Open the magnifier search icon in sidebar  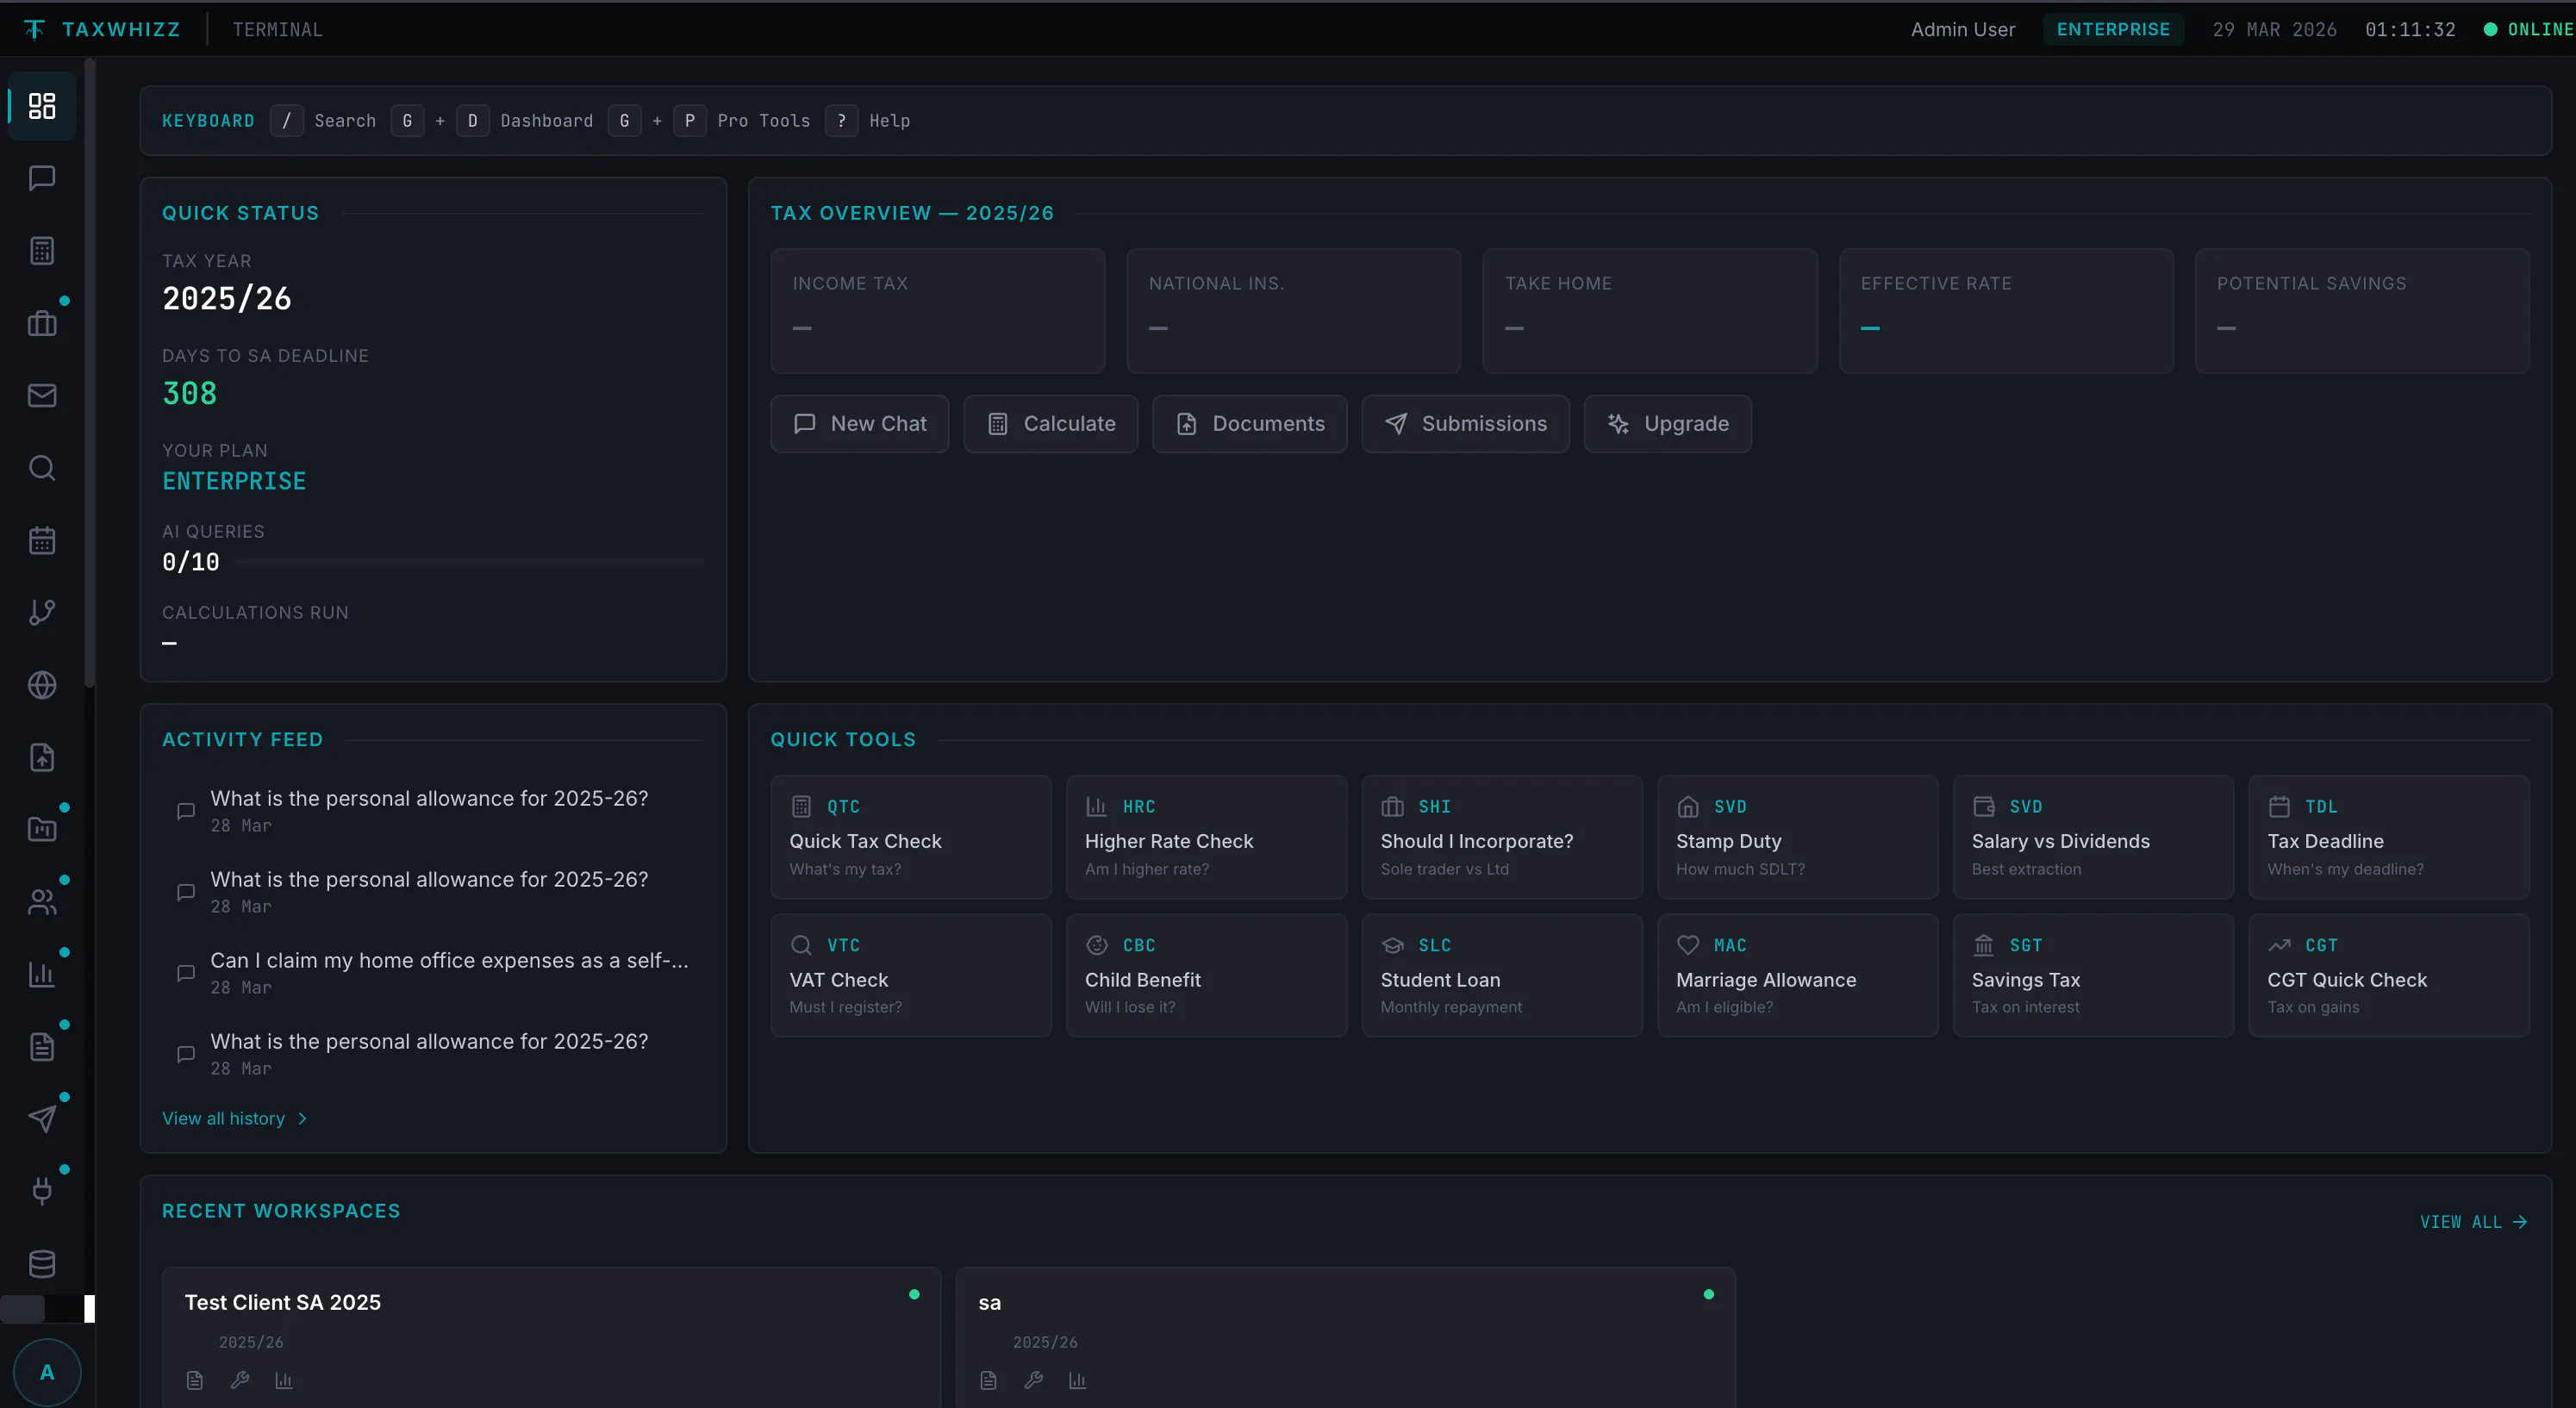click(42, 467)
